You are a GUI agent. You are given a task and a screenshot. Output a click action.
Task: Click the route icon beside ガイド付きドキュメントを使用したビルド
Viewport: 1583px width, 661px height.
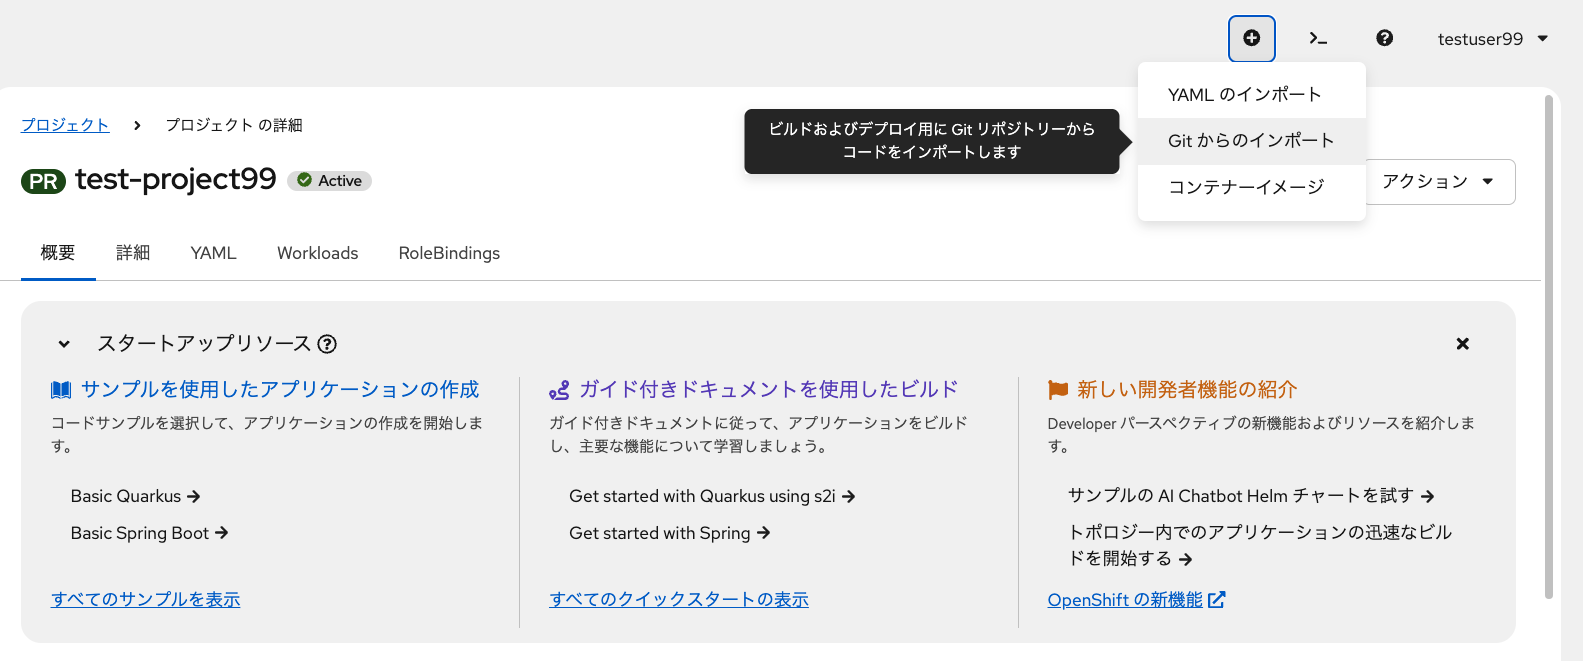559,390
